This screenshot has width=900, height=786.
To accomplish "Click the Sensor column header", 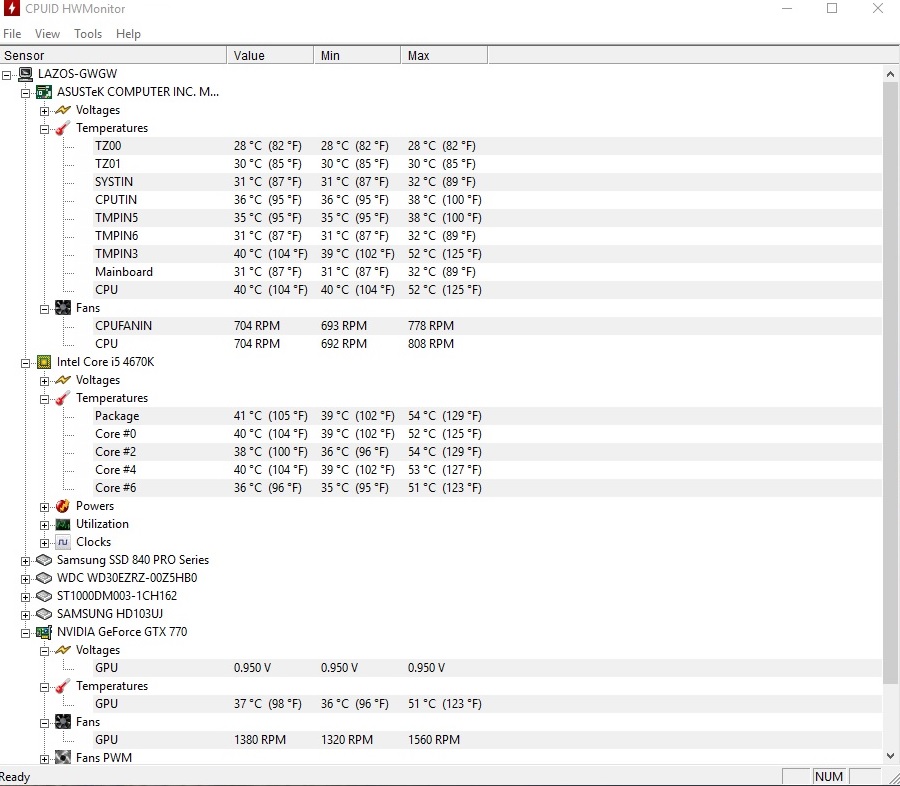I will pyautogui.click(x=113, y=56).
